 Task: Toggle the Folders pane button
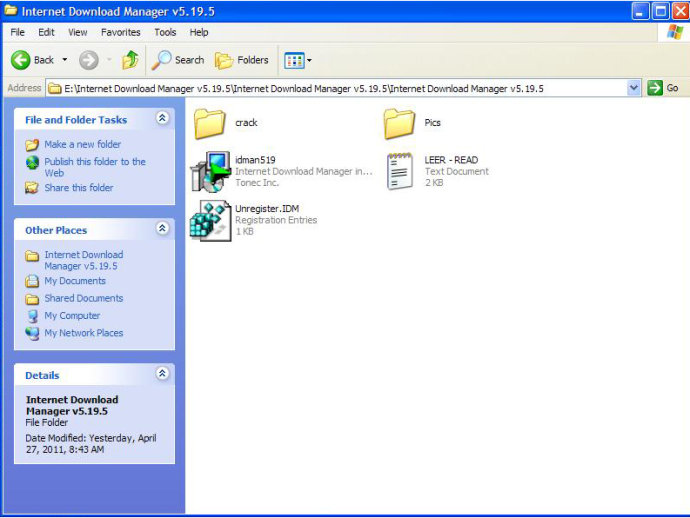point(242,60)
